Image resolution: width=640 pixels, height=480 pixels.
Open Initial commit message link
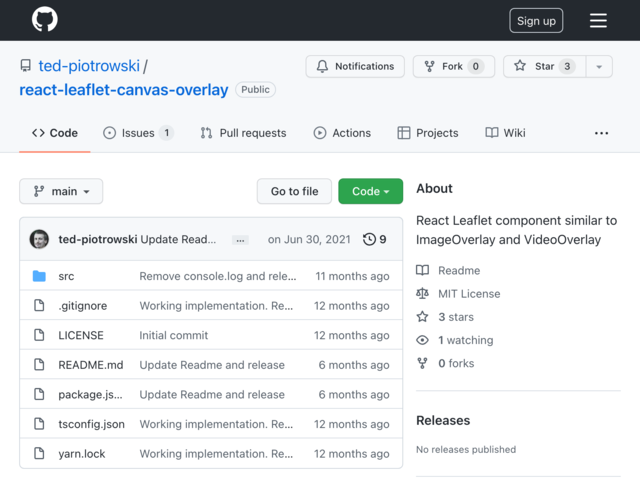(173, 335)
